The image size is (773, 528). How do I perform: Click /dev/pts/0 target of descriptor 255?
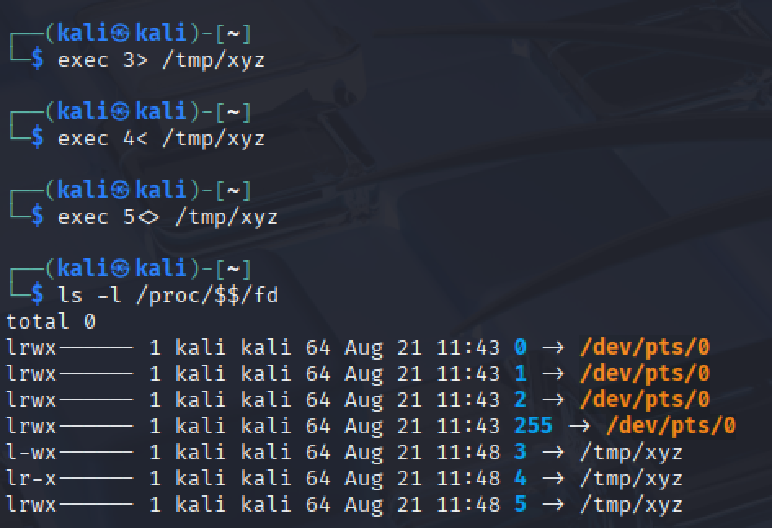tap(671, 425)
